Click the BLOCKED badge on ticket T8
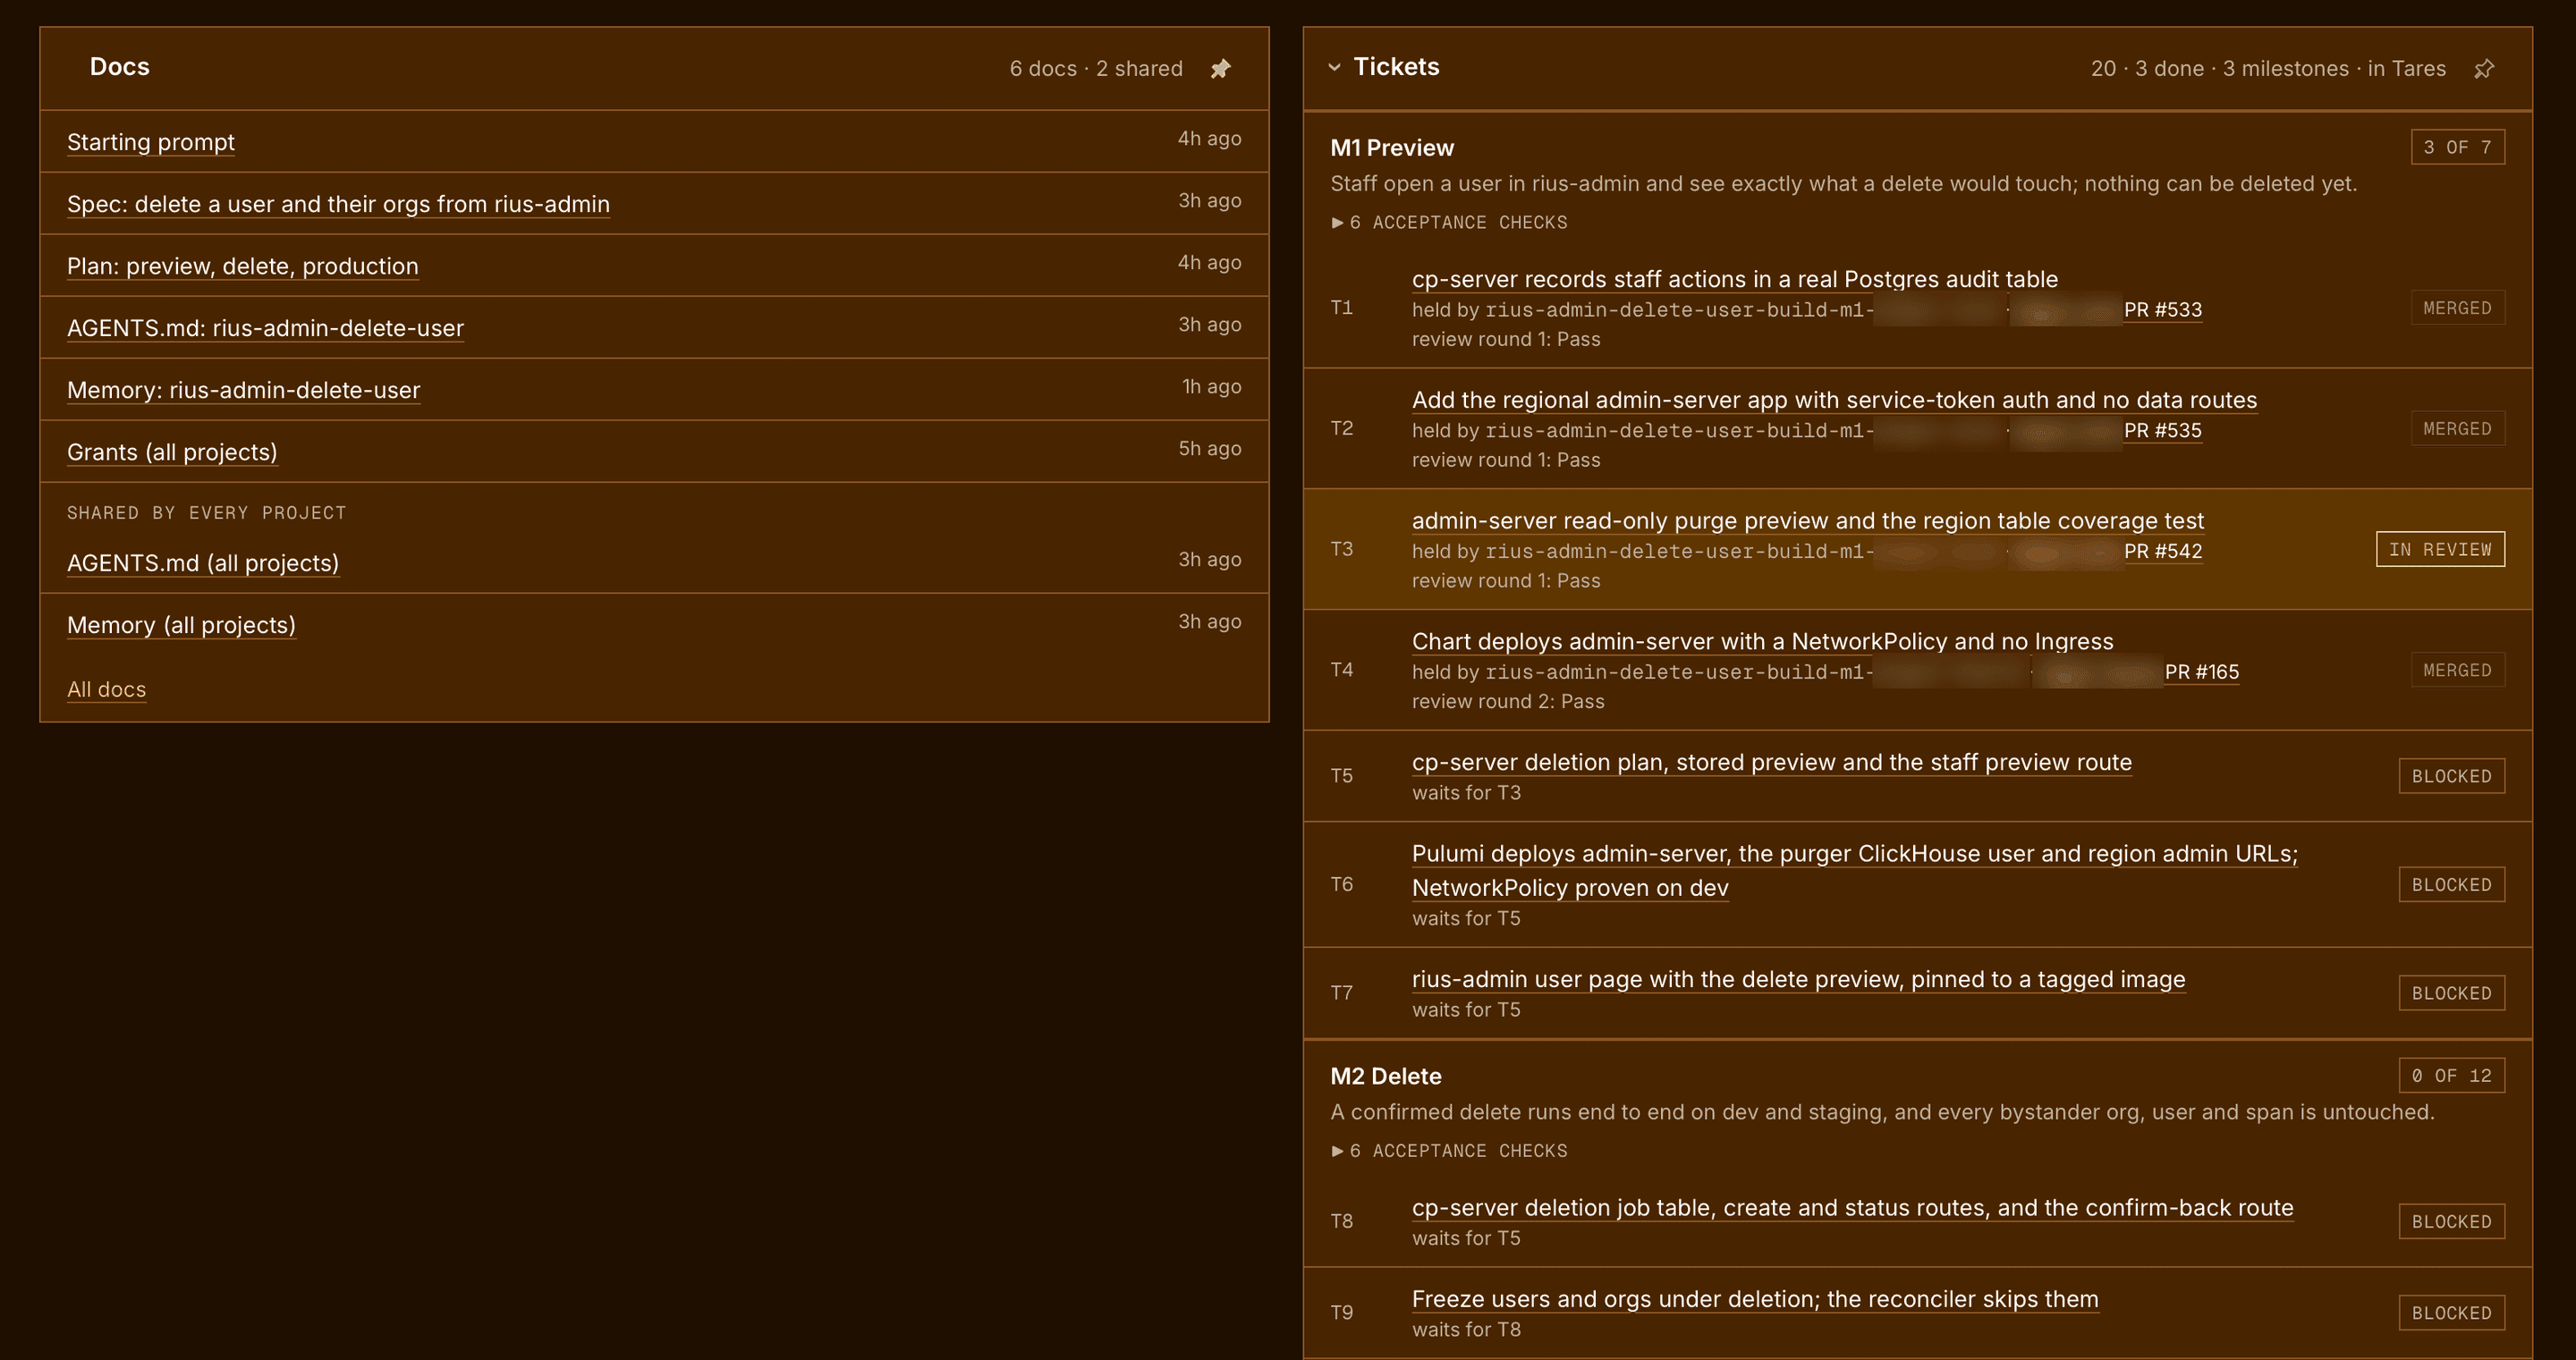The height and width of the screenshot is (1360, 2576). pos(2451,1222)
